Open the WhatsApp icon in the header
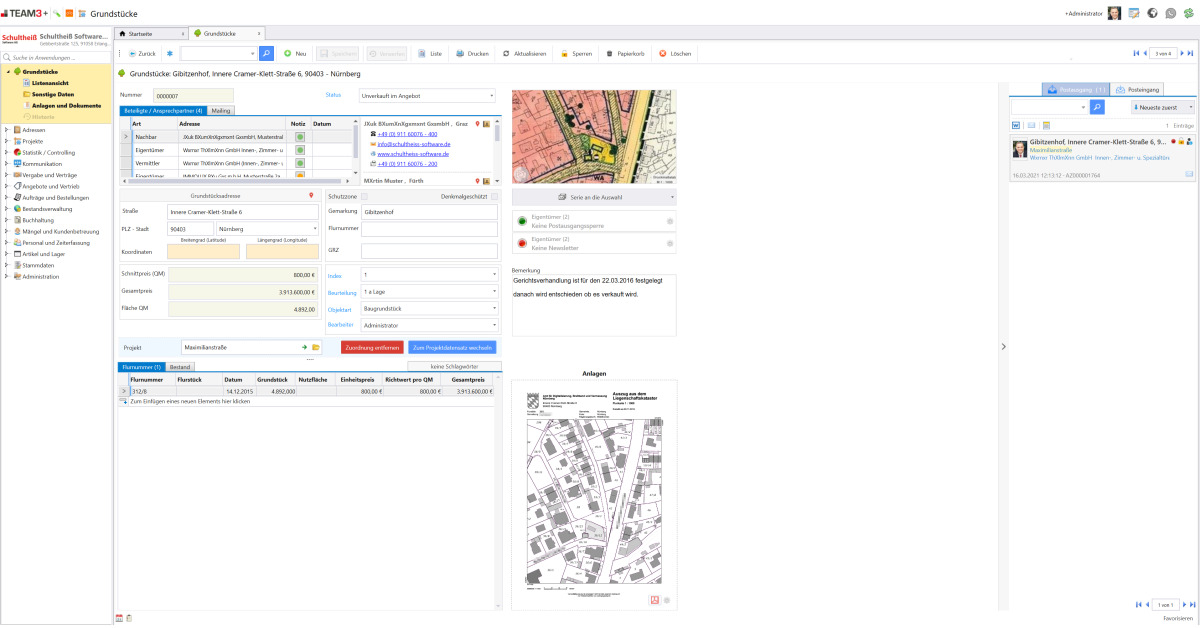This screenshot has width=1200, height=628. point(1170,13)
